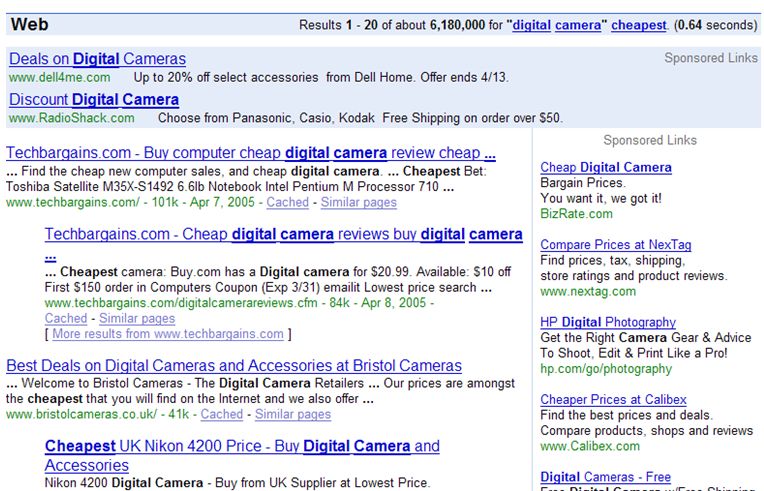Click the www.dell4me.com green URL text

[x=59, y=77]
